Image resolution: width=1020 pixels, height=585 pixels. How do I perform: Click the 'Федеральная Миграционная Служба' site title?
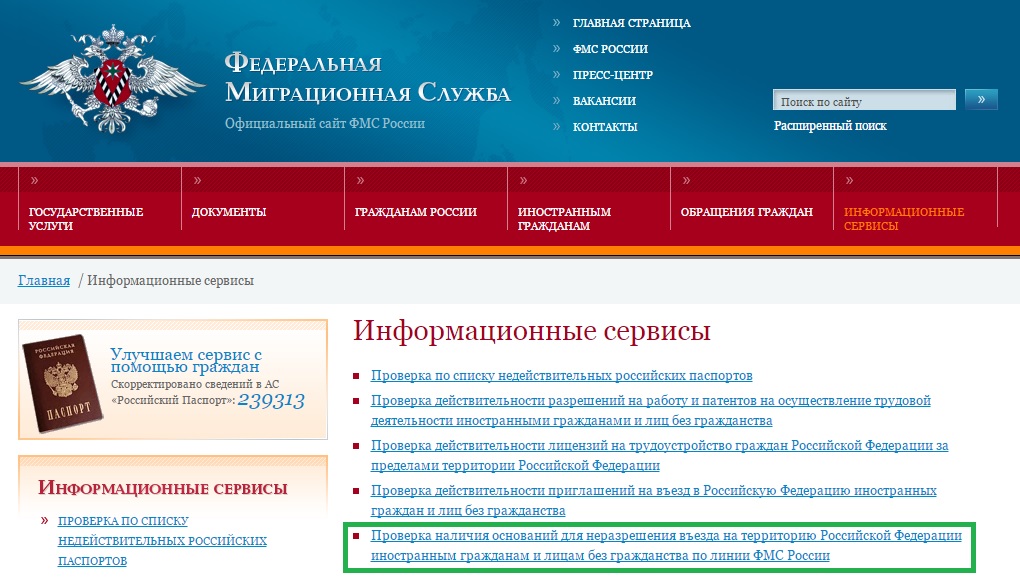367,79
